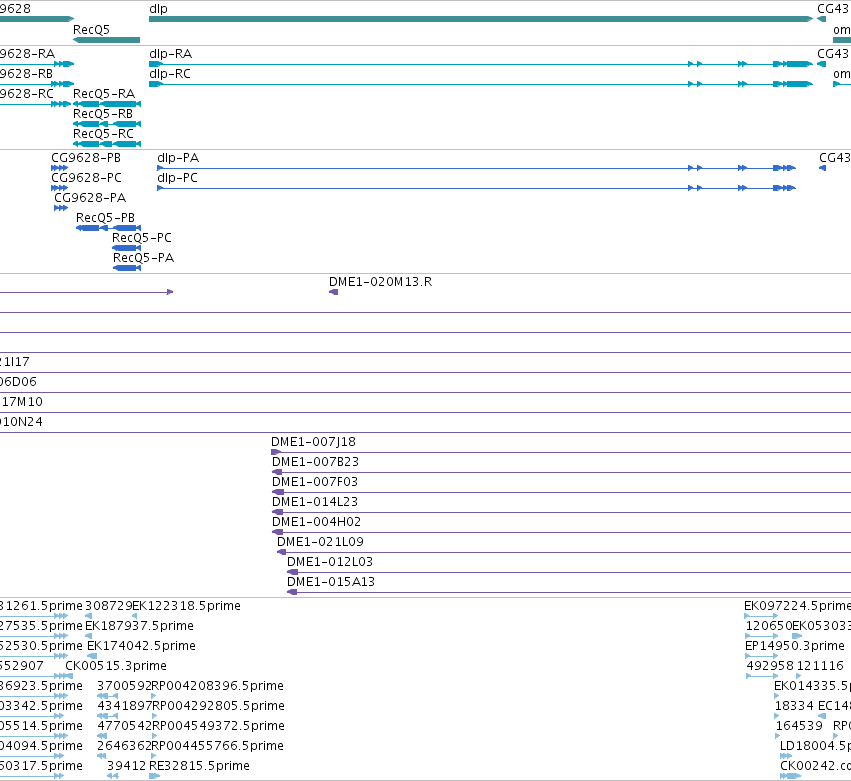
Task: Open the DME1-007J18 clone label
Action: (x=313, y=442)
